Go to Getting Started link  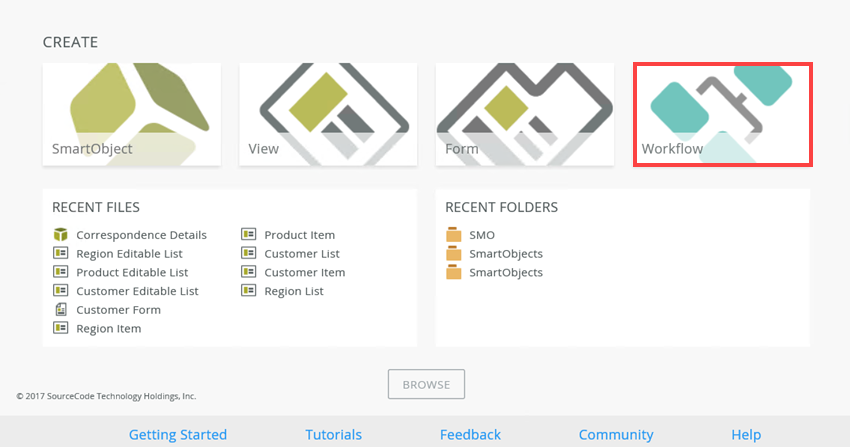(x=178, y=435)
